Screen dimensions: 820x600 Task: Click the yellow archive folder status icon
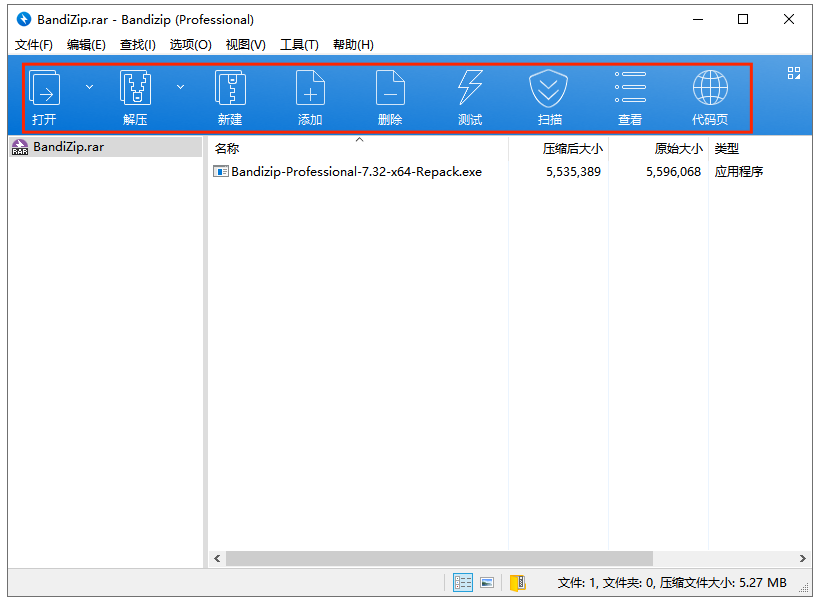click(x=518, y=582)
